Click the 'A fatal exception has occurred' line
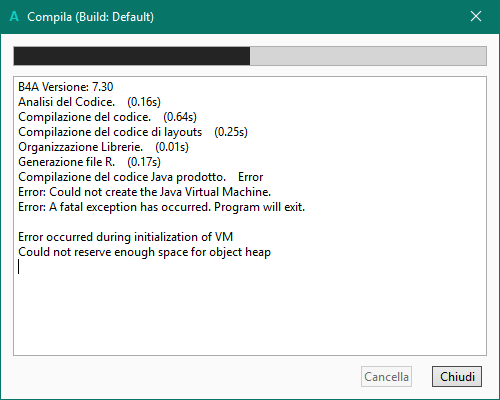 pos(161,207)
